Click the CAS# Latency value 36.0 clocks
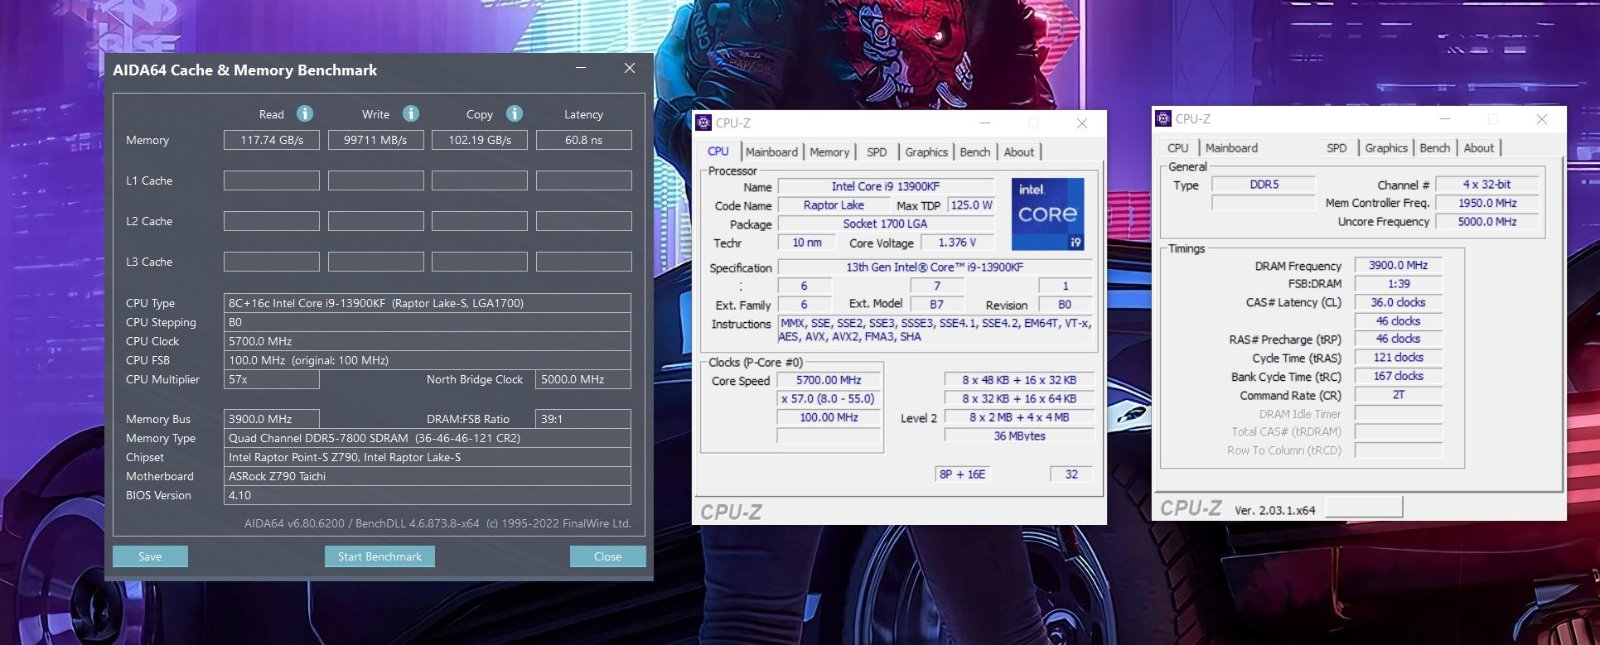The width and height of the screenshot is (1600, 645). point(1398,303)
